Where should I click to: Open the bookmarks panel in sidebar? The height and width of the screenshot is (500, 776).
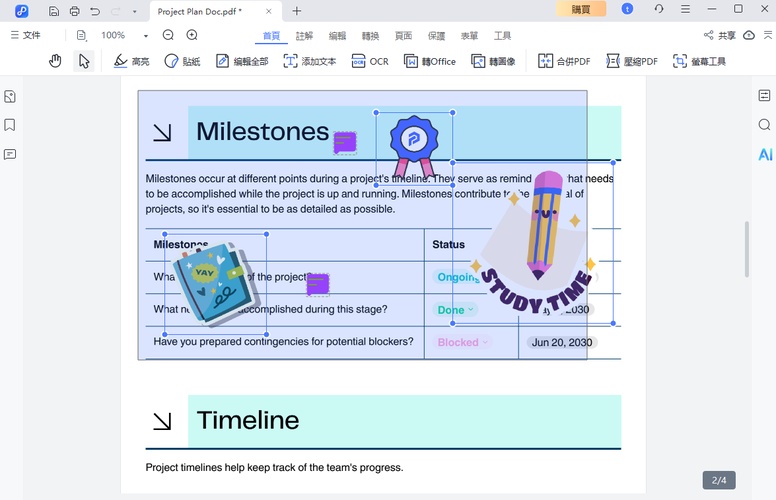tap(10, 126)
